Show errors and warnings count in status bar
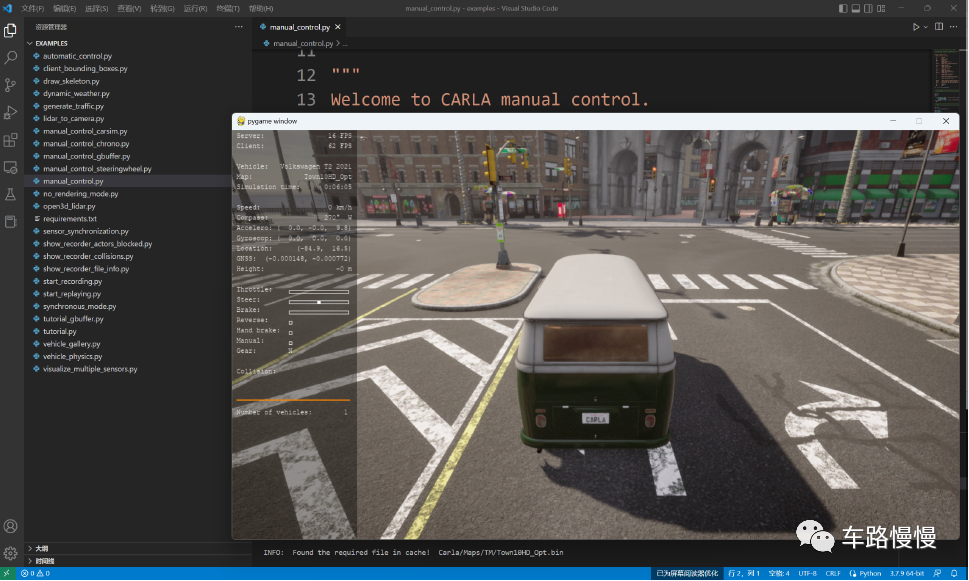The height and width of the screenshot is (581, 969). coord(35,574)
